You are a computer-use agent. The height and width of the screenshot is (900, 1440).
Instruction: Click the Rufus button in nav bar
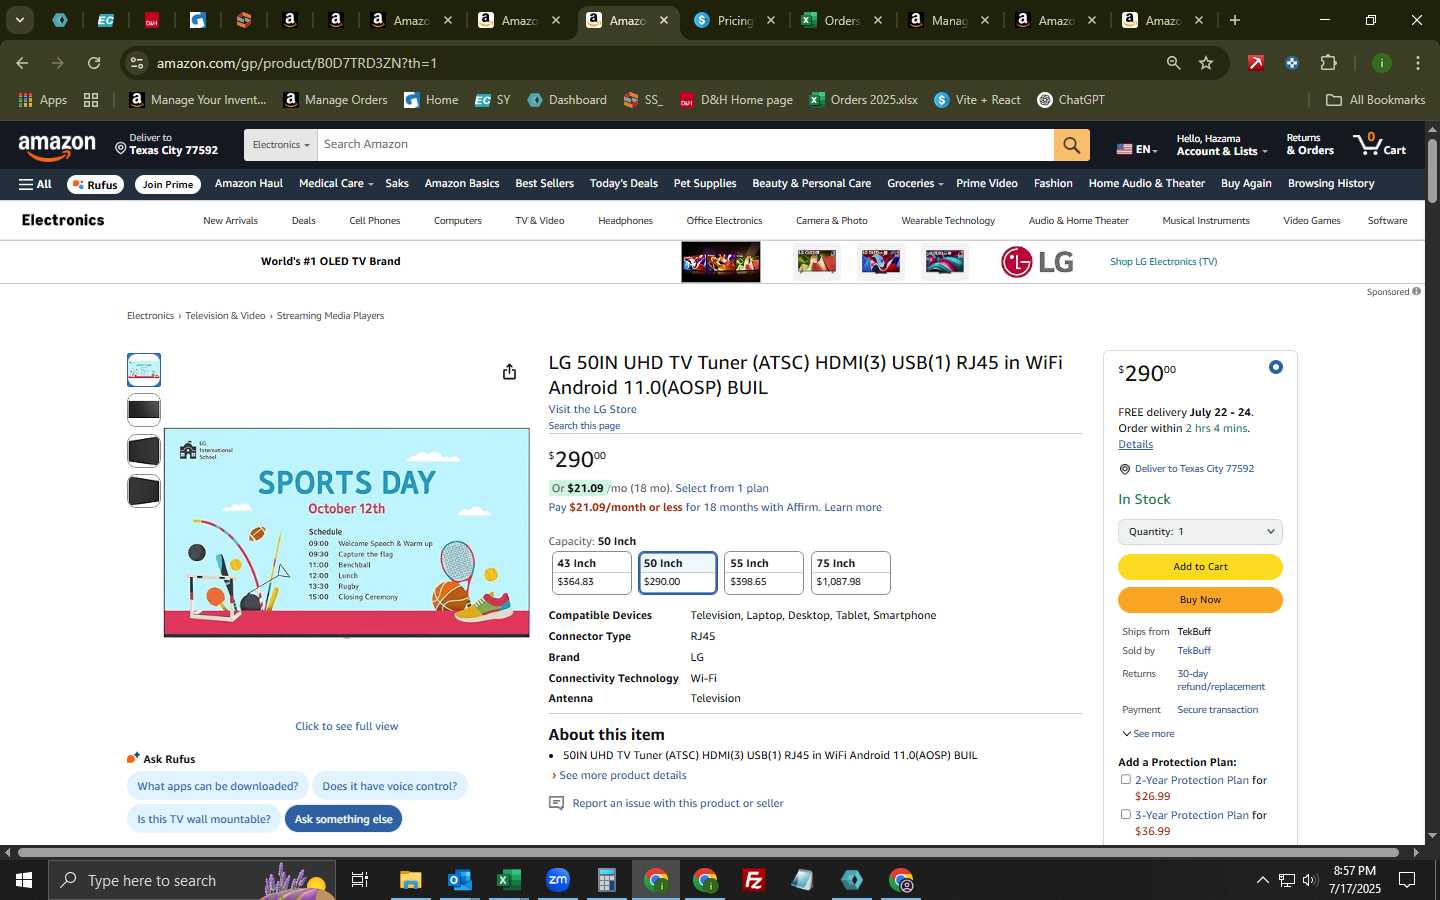[x=94, y=184]
